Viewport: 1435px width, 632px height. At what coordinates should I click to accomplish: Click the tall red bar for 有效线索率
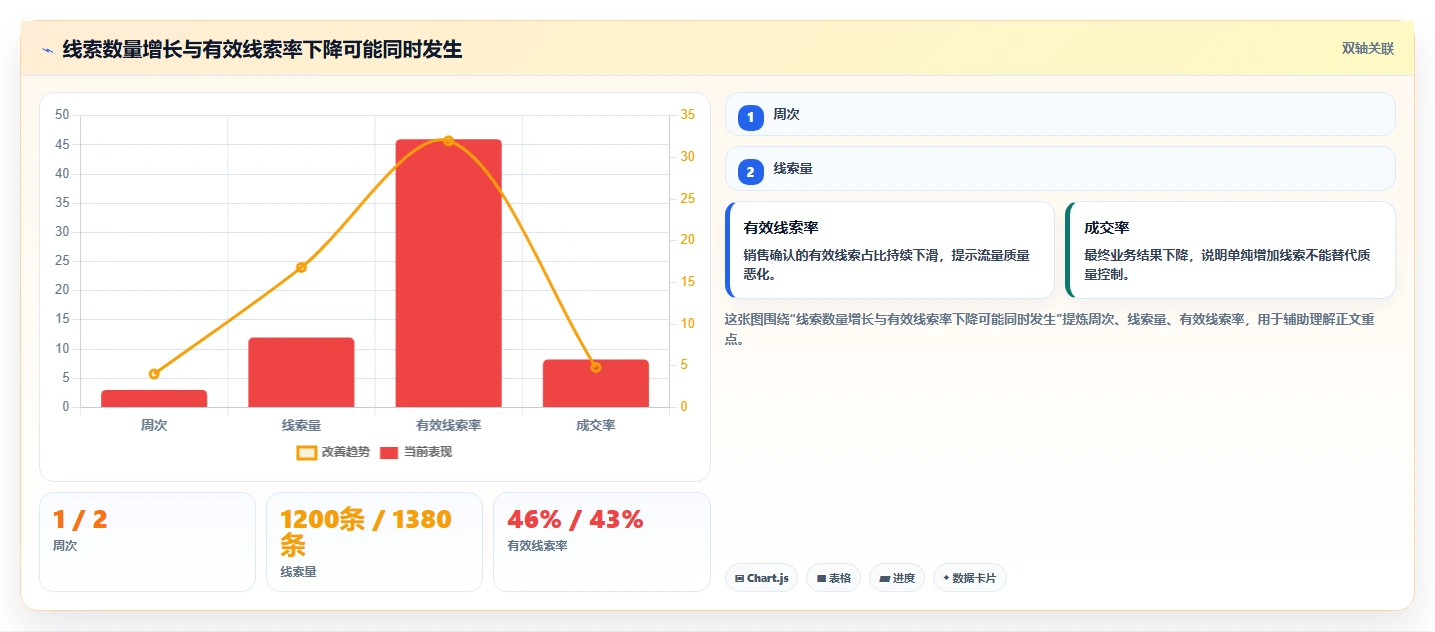(x=448, y=273)
